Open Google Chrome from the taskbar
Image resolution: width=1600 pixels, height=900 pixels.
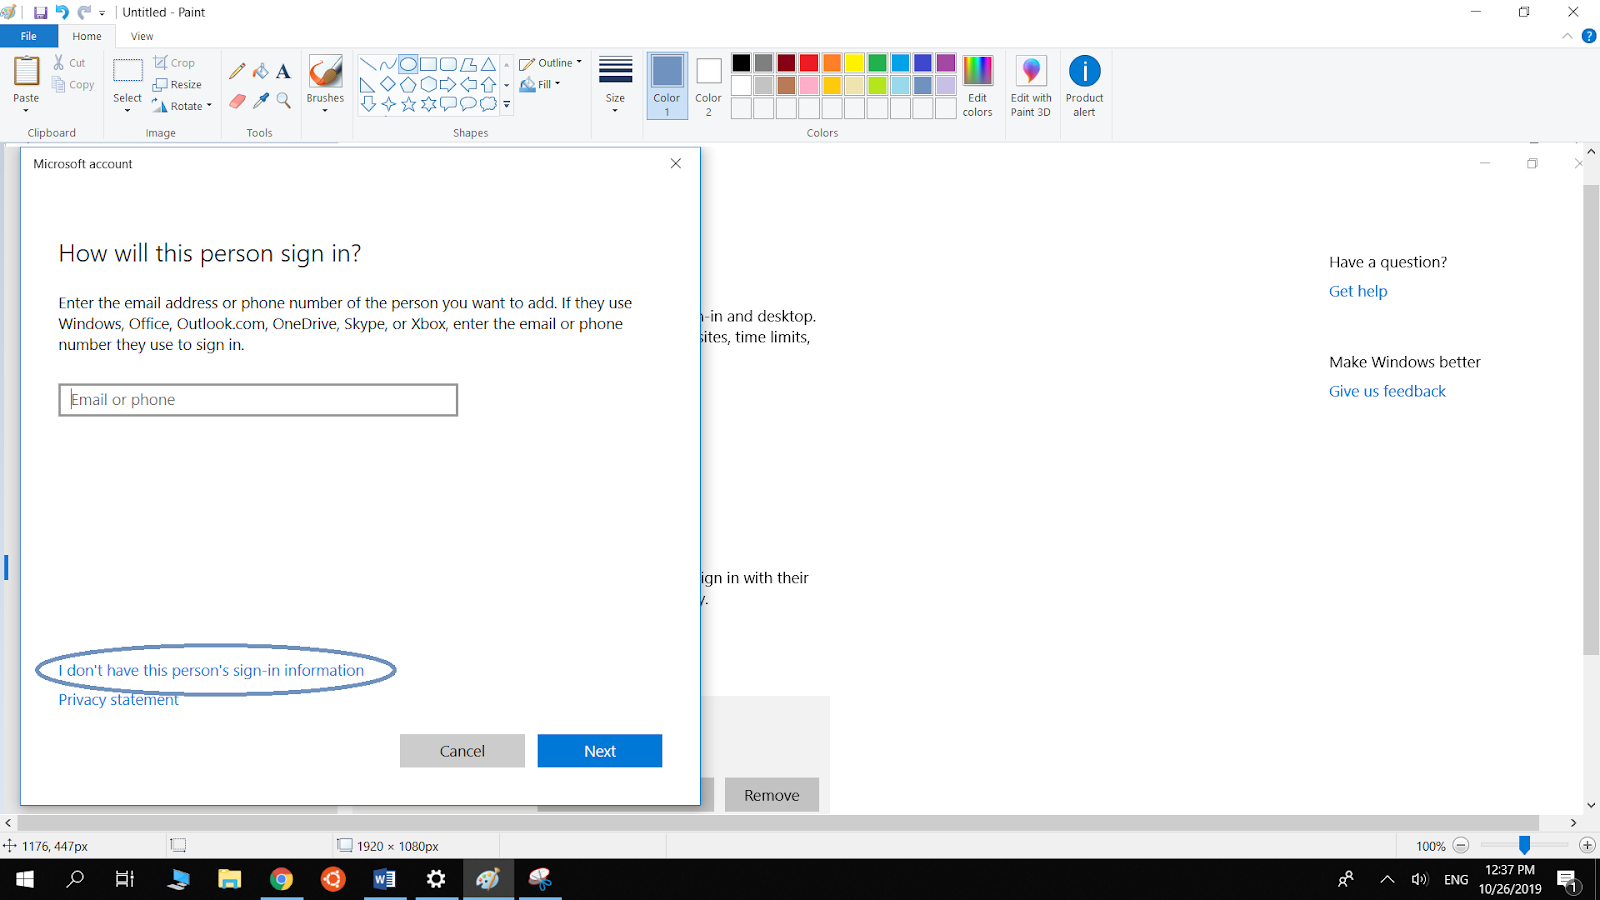point(282,879)
